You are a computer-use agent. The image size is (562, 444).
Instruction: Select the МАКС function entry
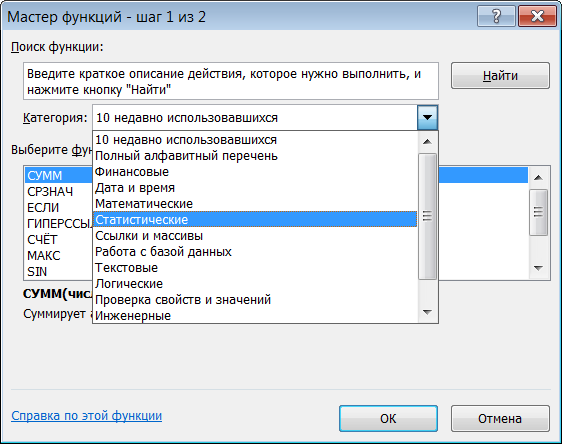tap(44, 256)
